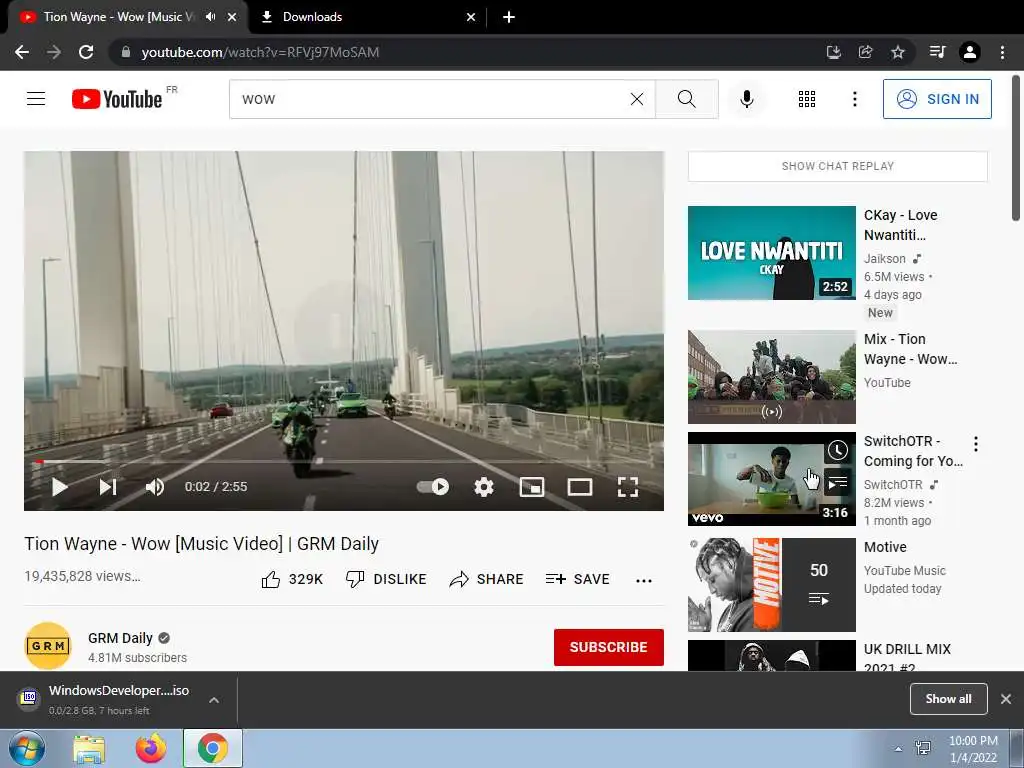Screen dimensions: 1024x768
Task: Open Windows Explorer from the taskbar
Action: click(89, 749)
